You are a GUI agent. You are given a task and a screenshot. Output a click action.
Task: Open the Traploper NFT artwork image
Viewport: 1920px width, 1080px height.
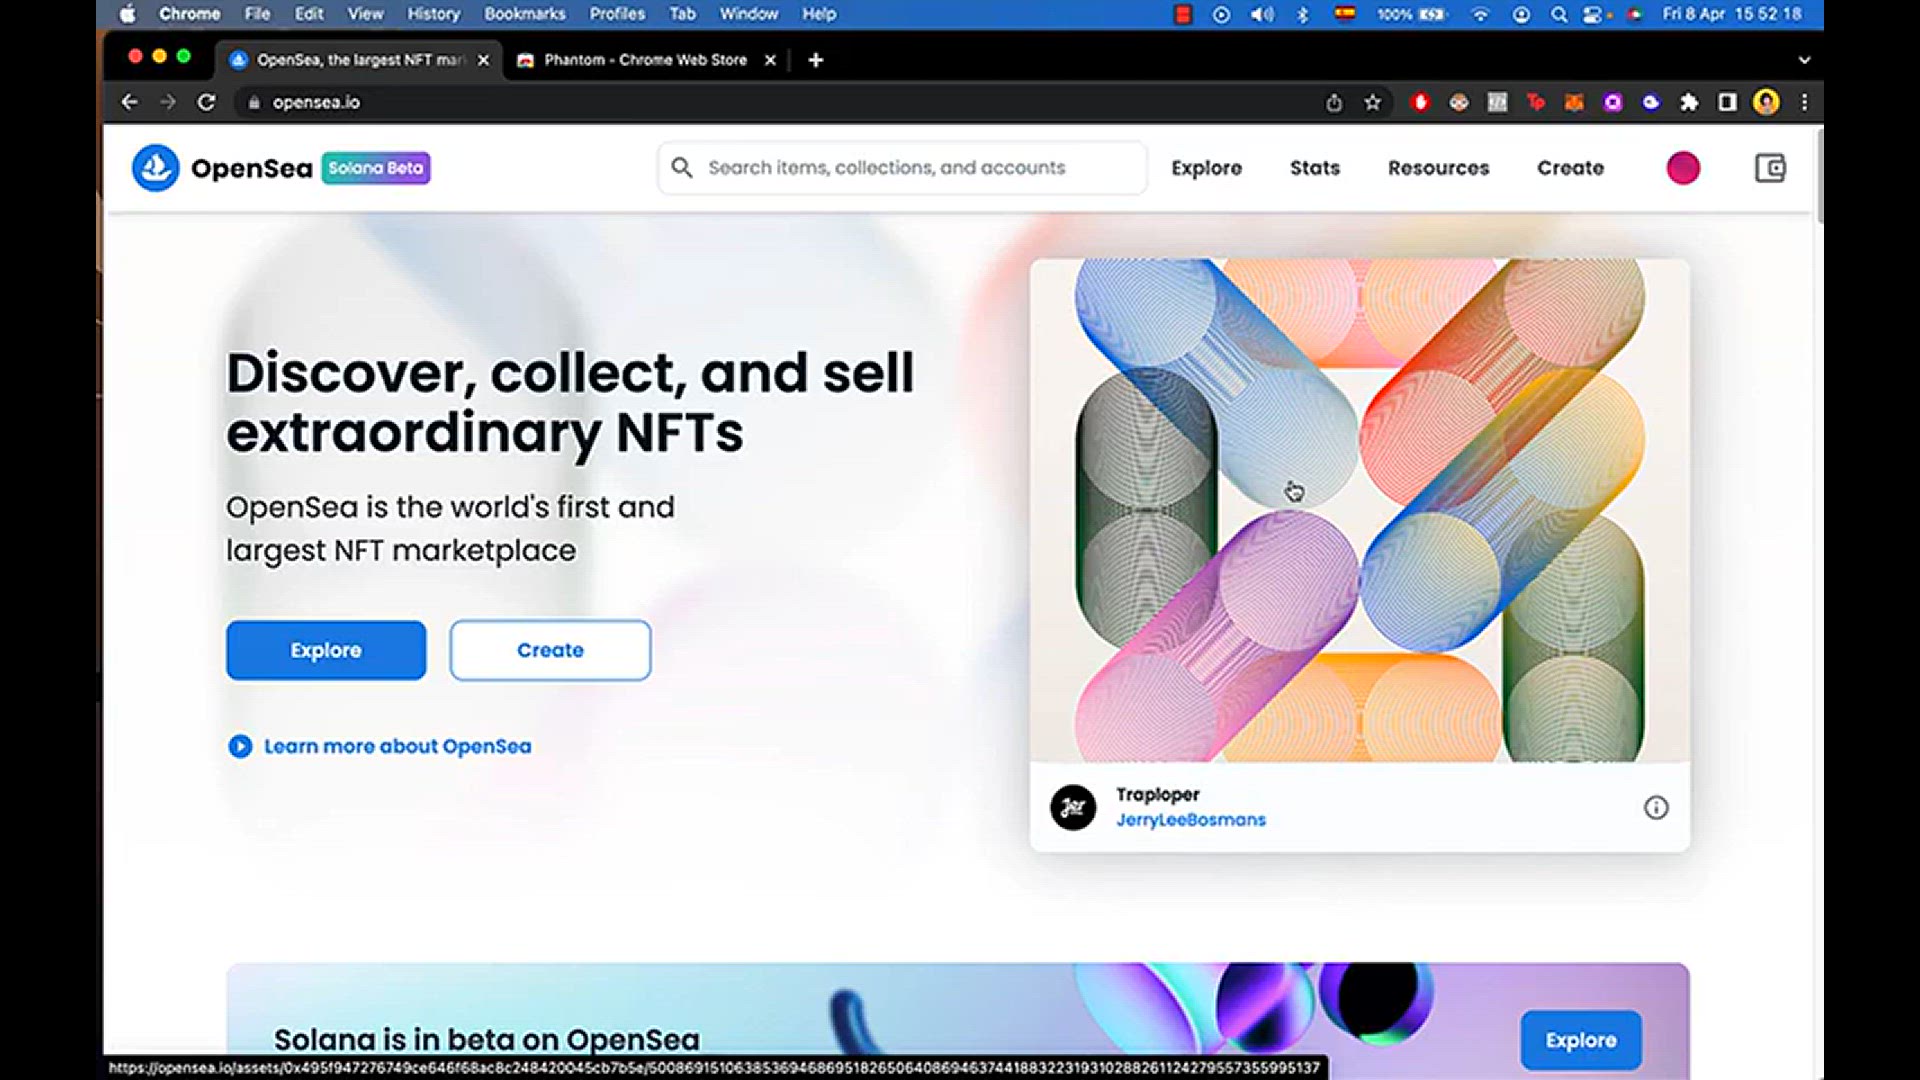[x=1359, y=510]
